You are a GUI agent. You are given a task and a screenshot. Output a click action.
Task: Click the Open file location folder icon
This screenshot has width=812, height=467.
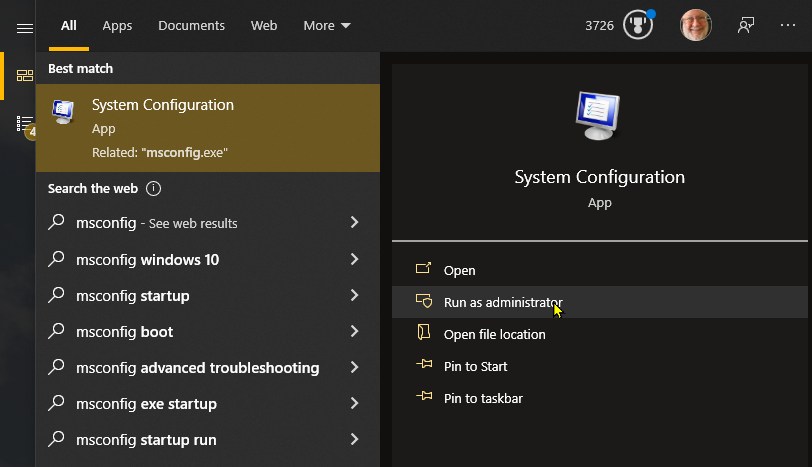click(x=424, y=332)
